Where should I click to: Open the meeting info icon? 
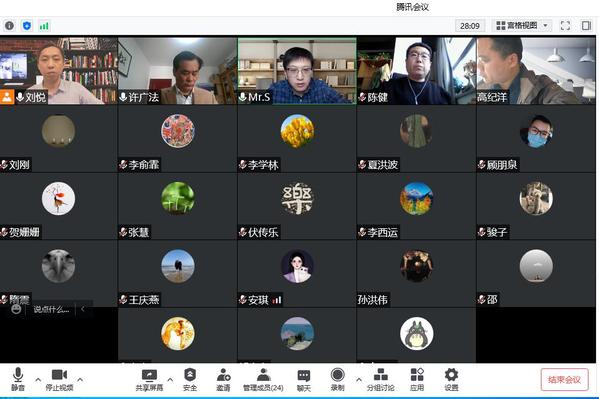(9, 26)
